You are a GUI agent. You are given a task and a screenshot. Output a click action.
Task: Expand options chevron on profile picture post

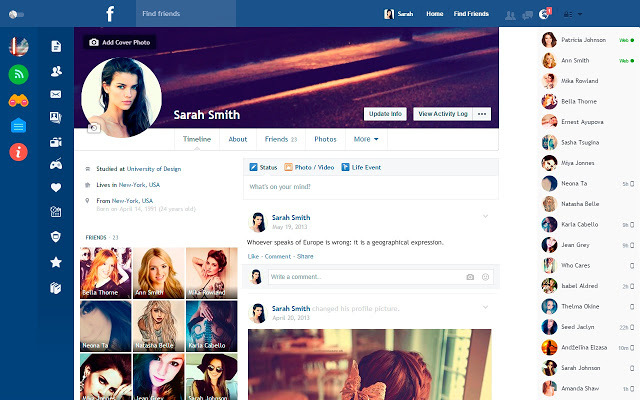coord(485,307)
